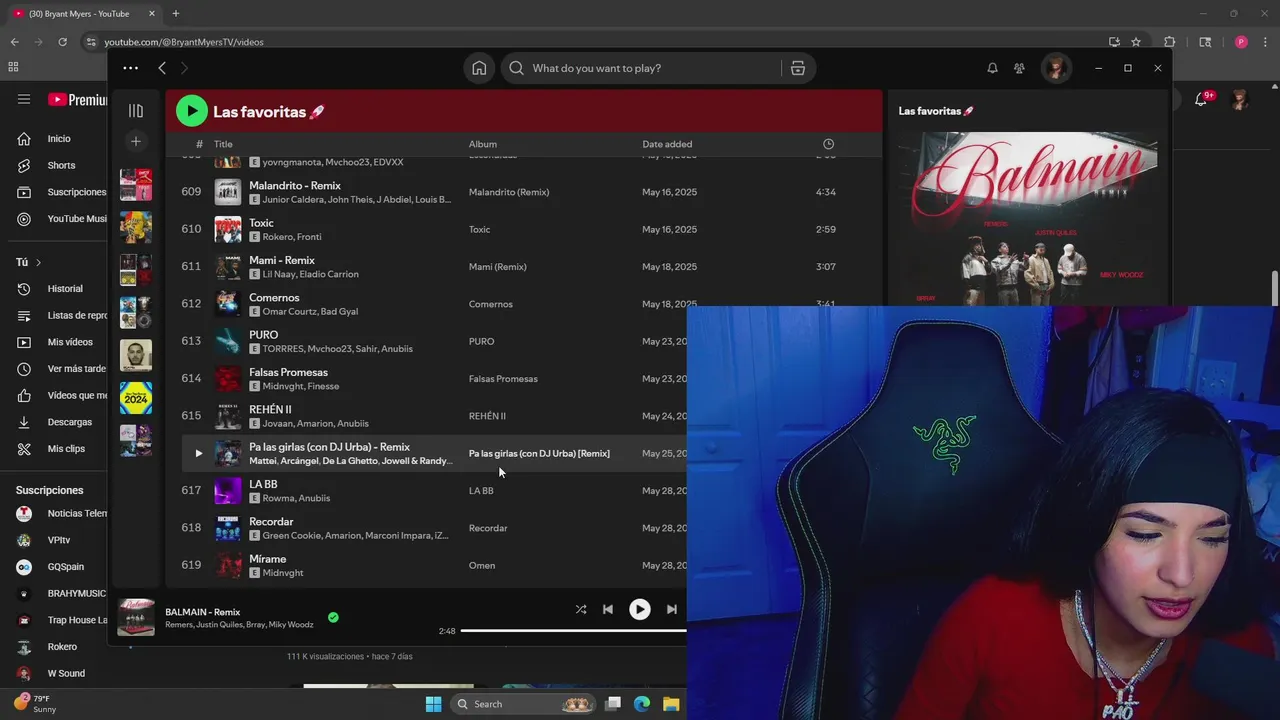The width and height of the screenshot is (1280, 720).
Task: Open Microsoft Edge from taskbar
Action: point(642,704)
